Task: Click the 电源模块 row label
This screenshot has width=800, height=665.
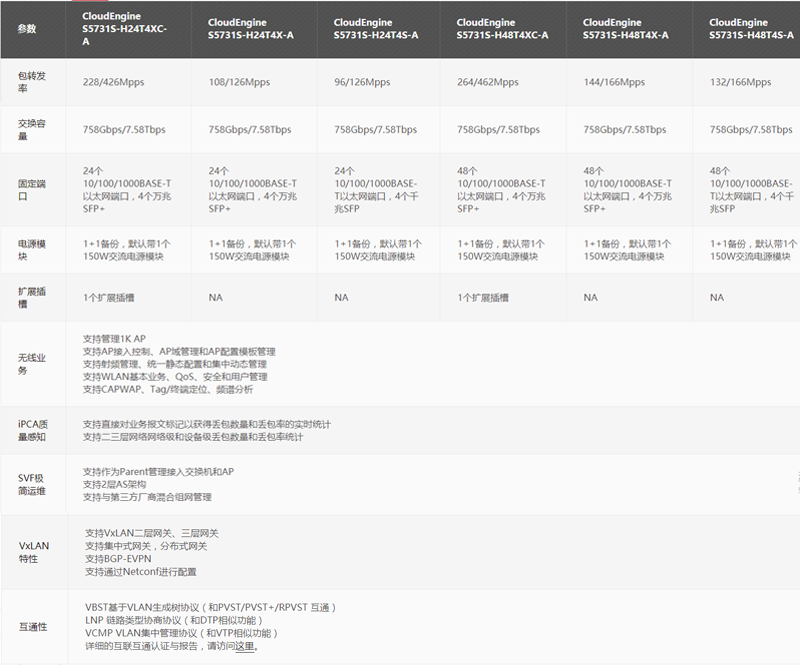Action: point(31,250)
